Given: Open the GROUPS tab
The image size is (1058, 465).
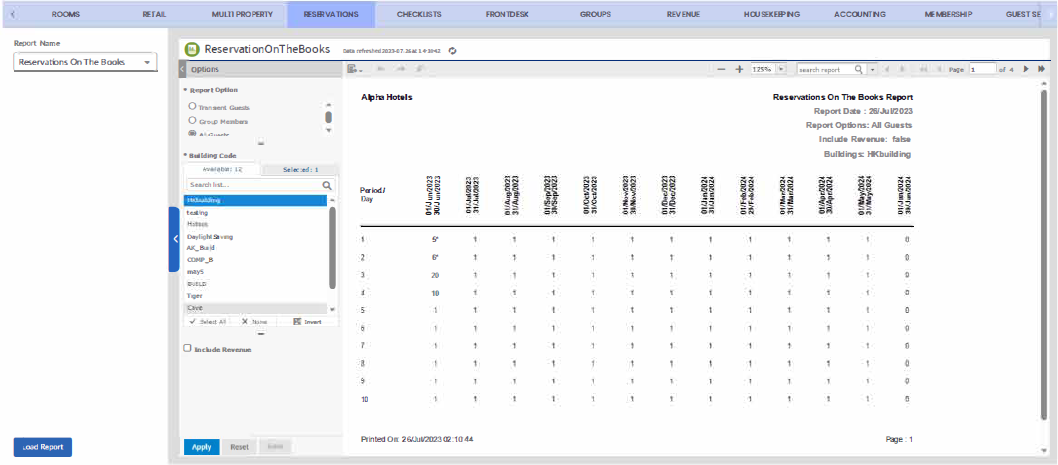Looking at the screenshot, I should coord(595,14).
